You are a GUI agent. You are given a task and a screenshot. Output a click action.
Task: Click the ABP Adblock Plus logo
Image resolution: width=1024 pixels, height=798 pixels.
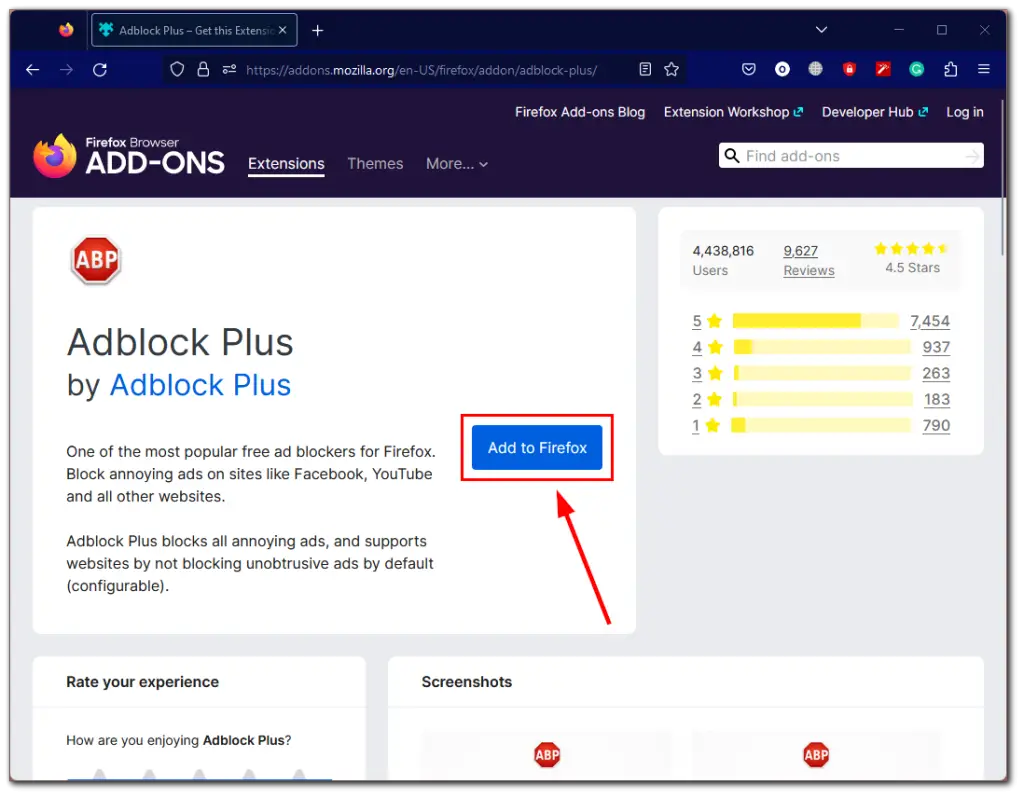click(95, 260)
